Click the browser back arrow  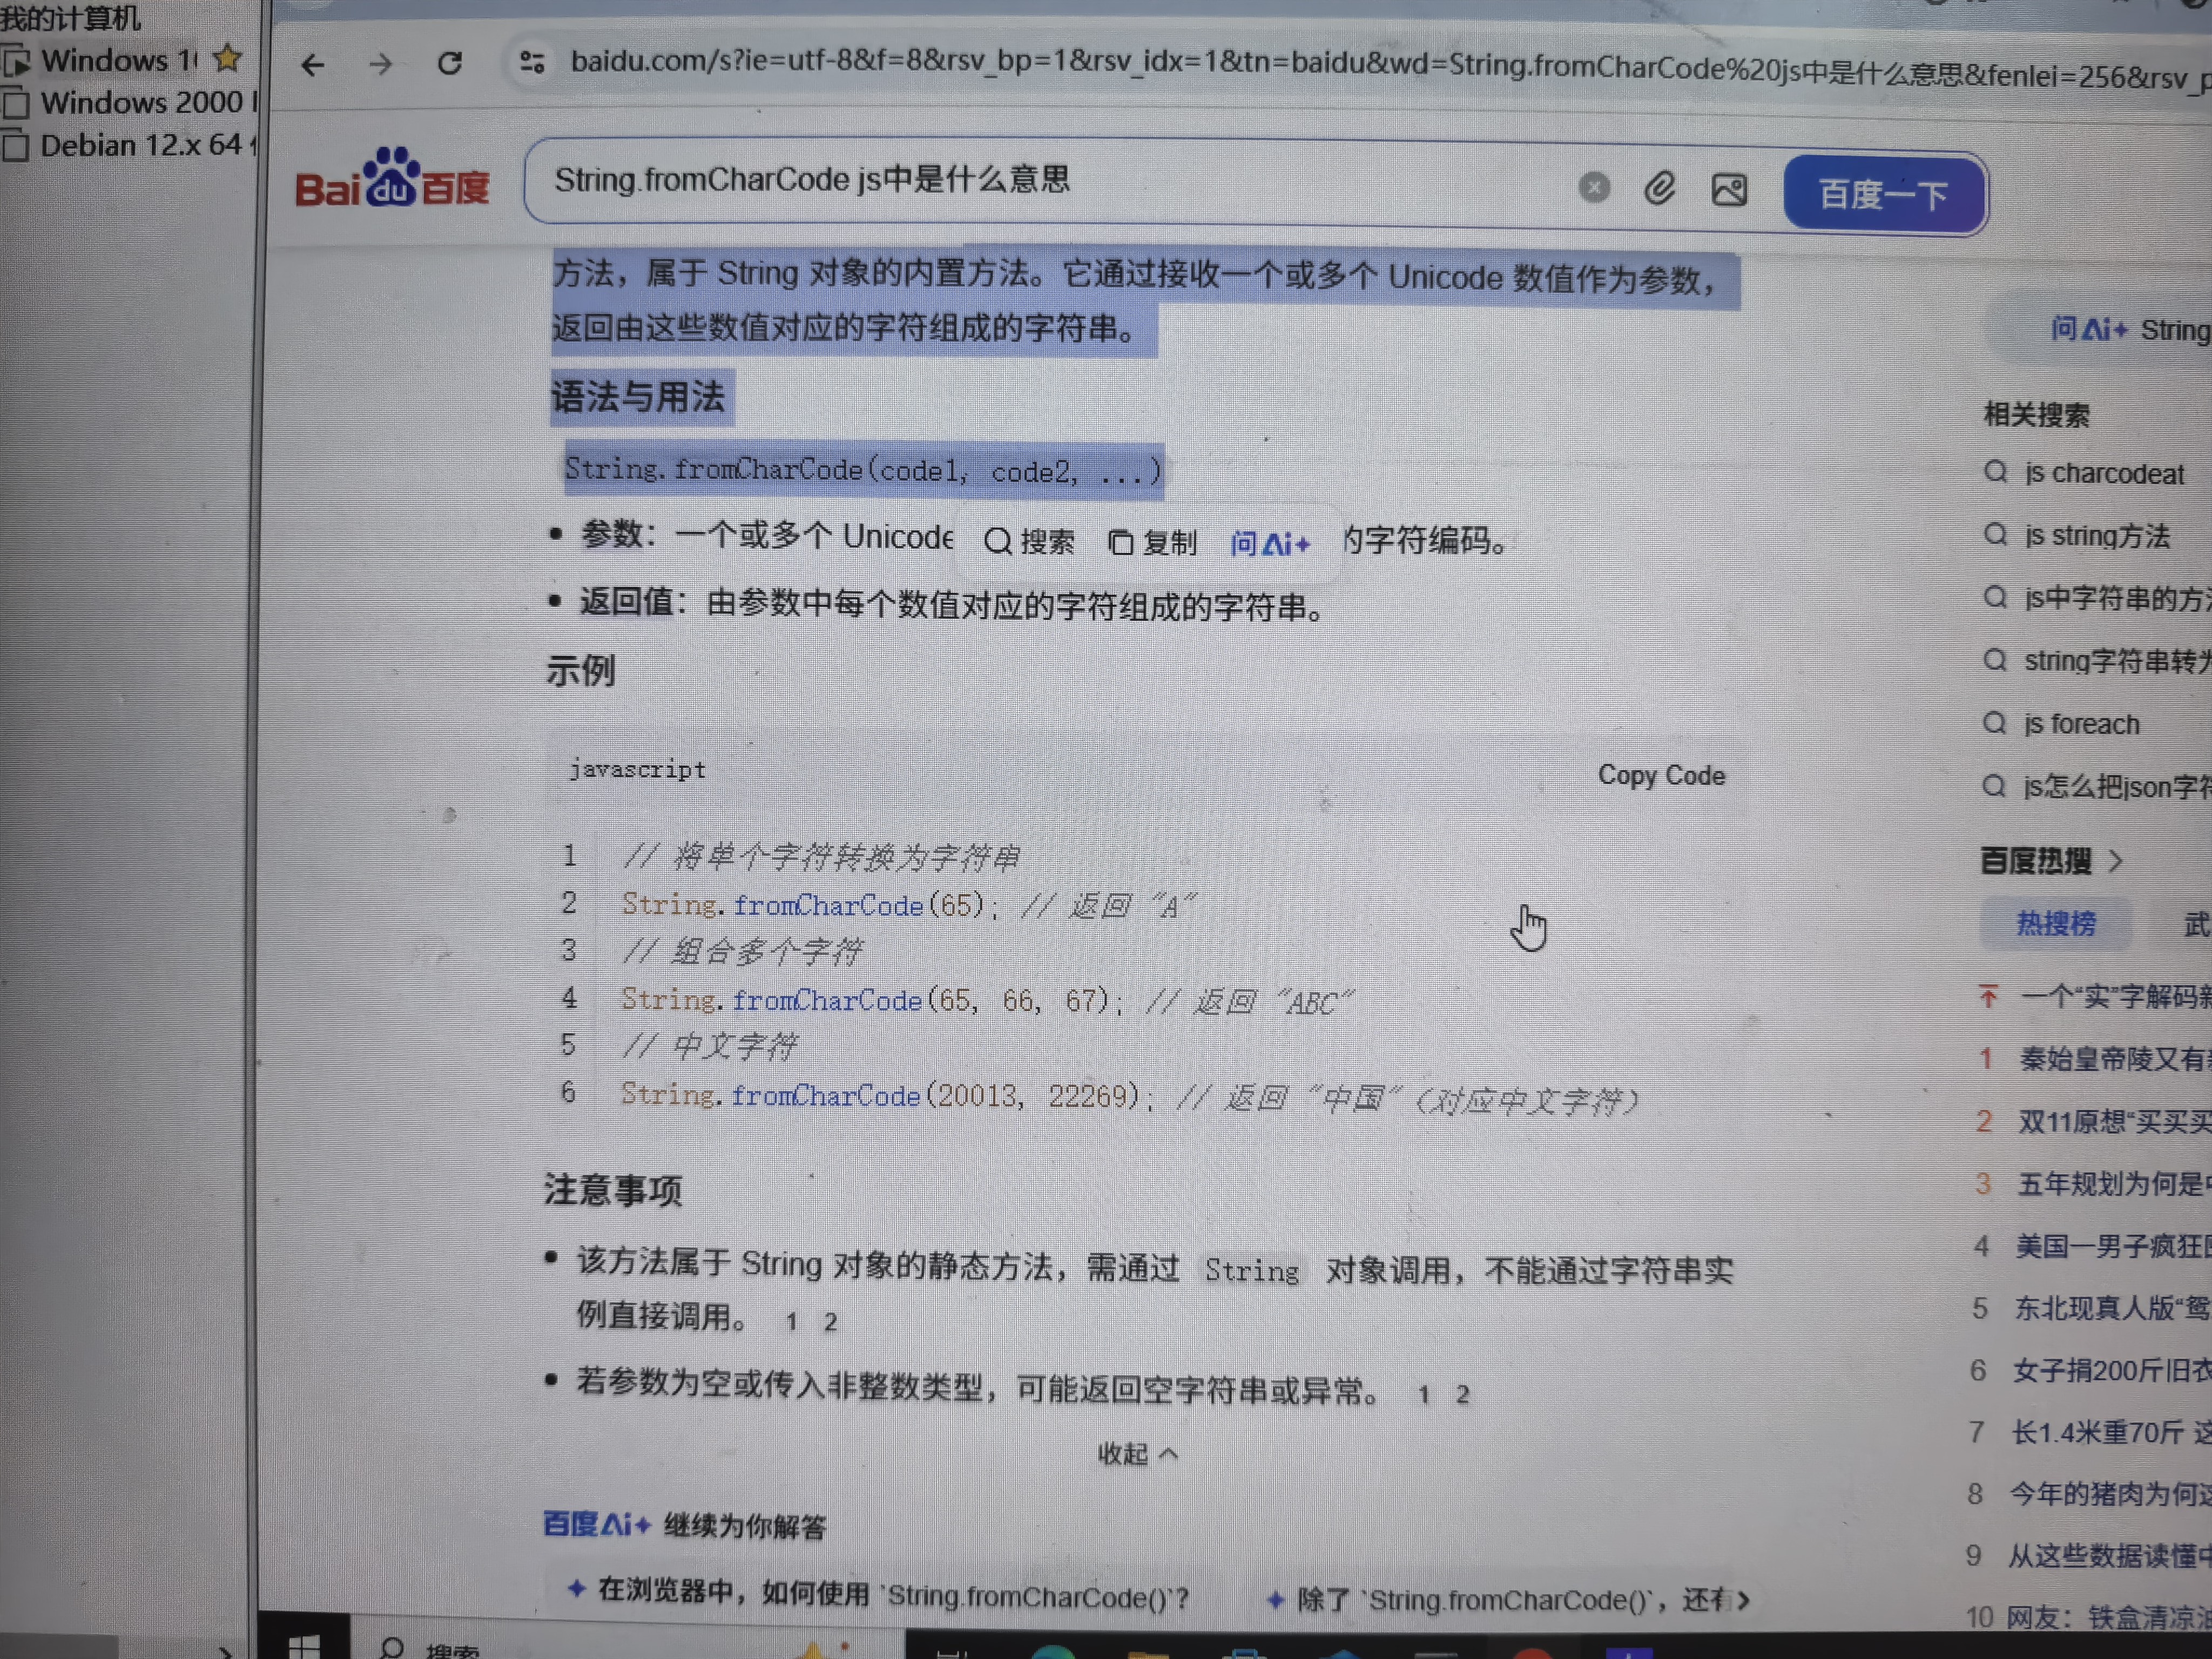pos(313,65)
